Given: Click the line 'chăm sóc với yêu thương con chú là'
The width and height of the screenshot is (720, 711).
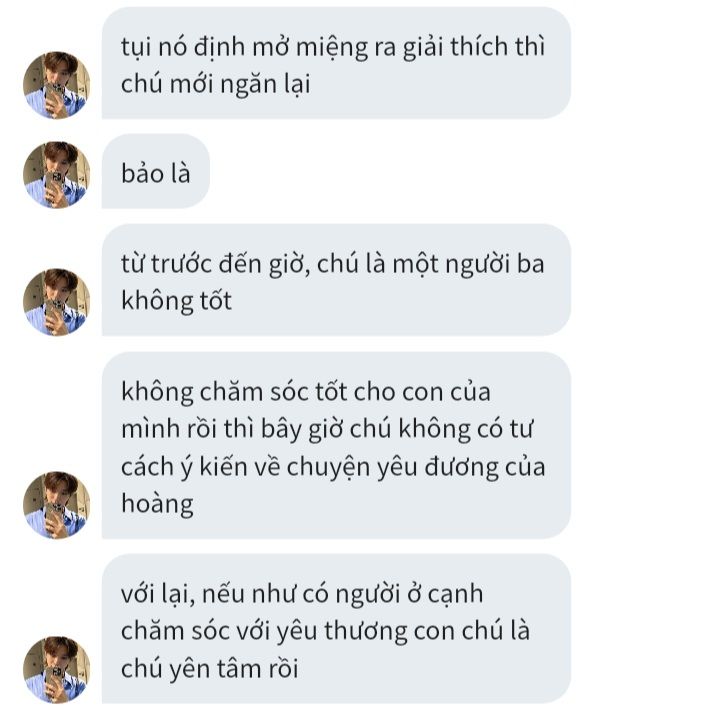Looking at the screenshot, I should [x=326, y=631].
